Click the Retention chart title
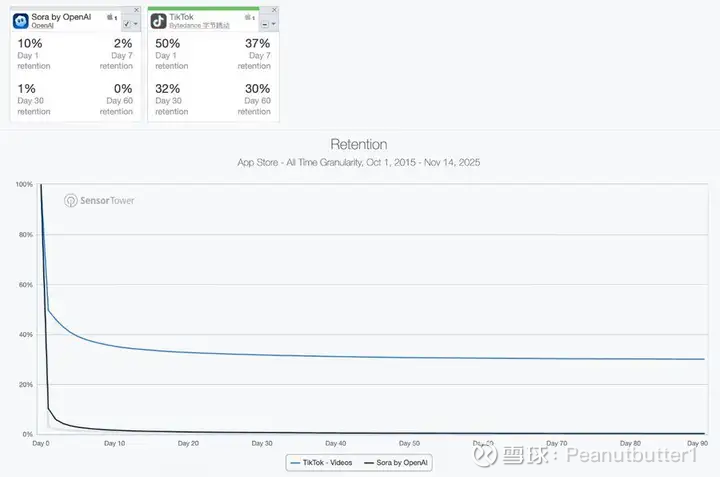 point(359,145)
